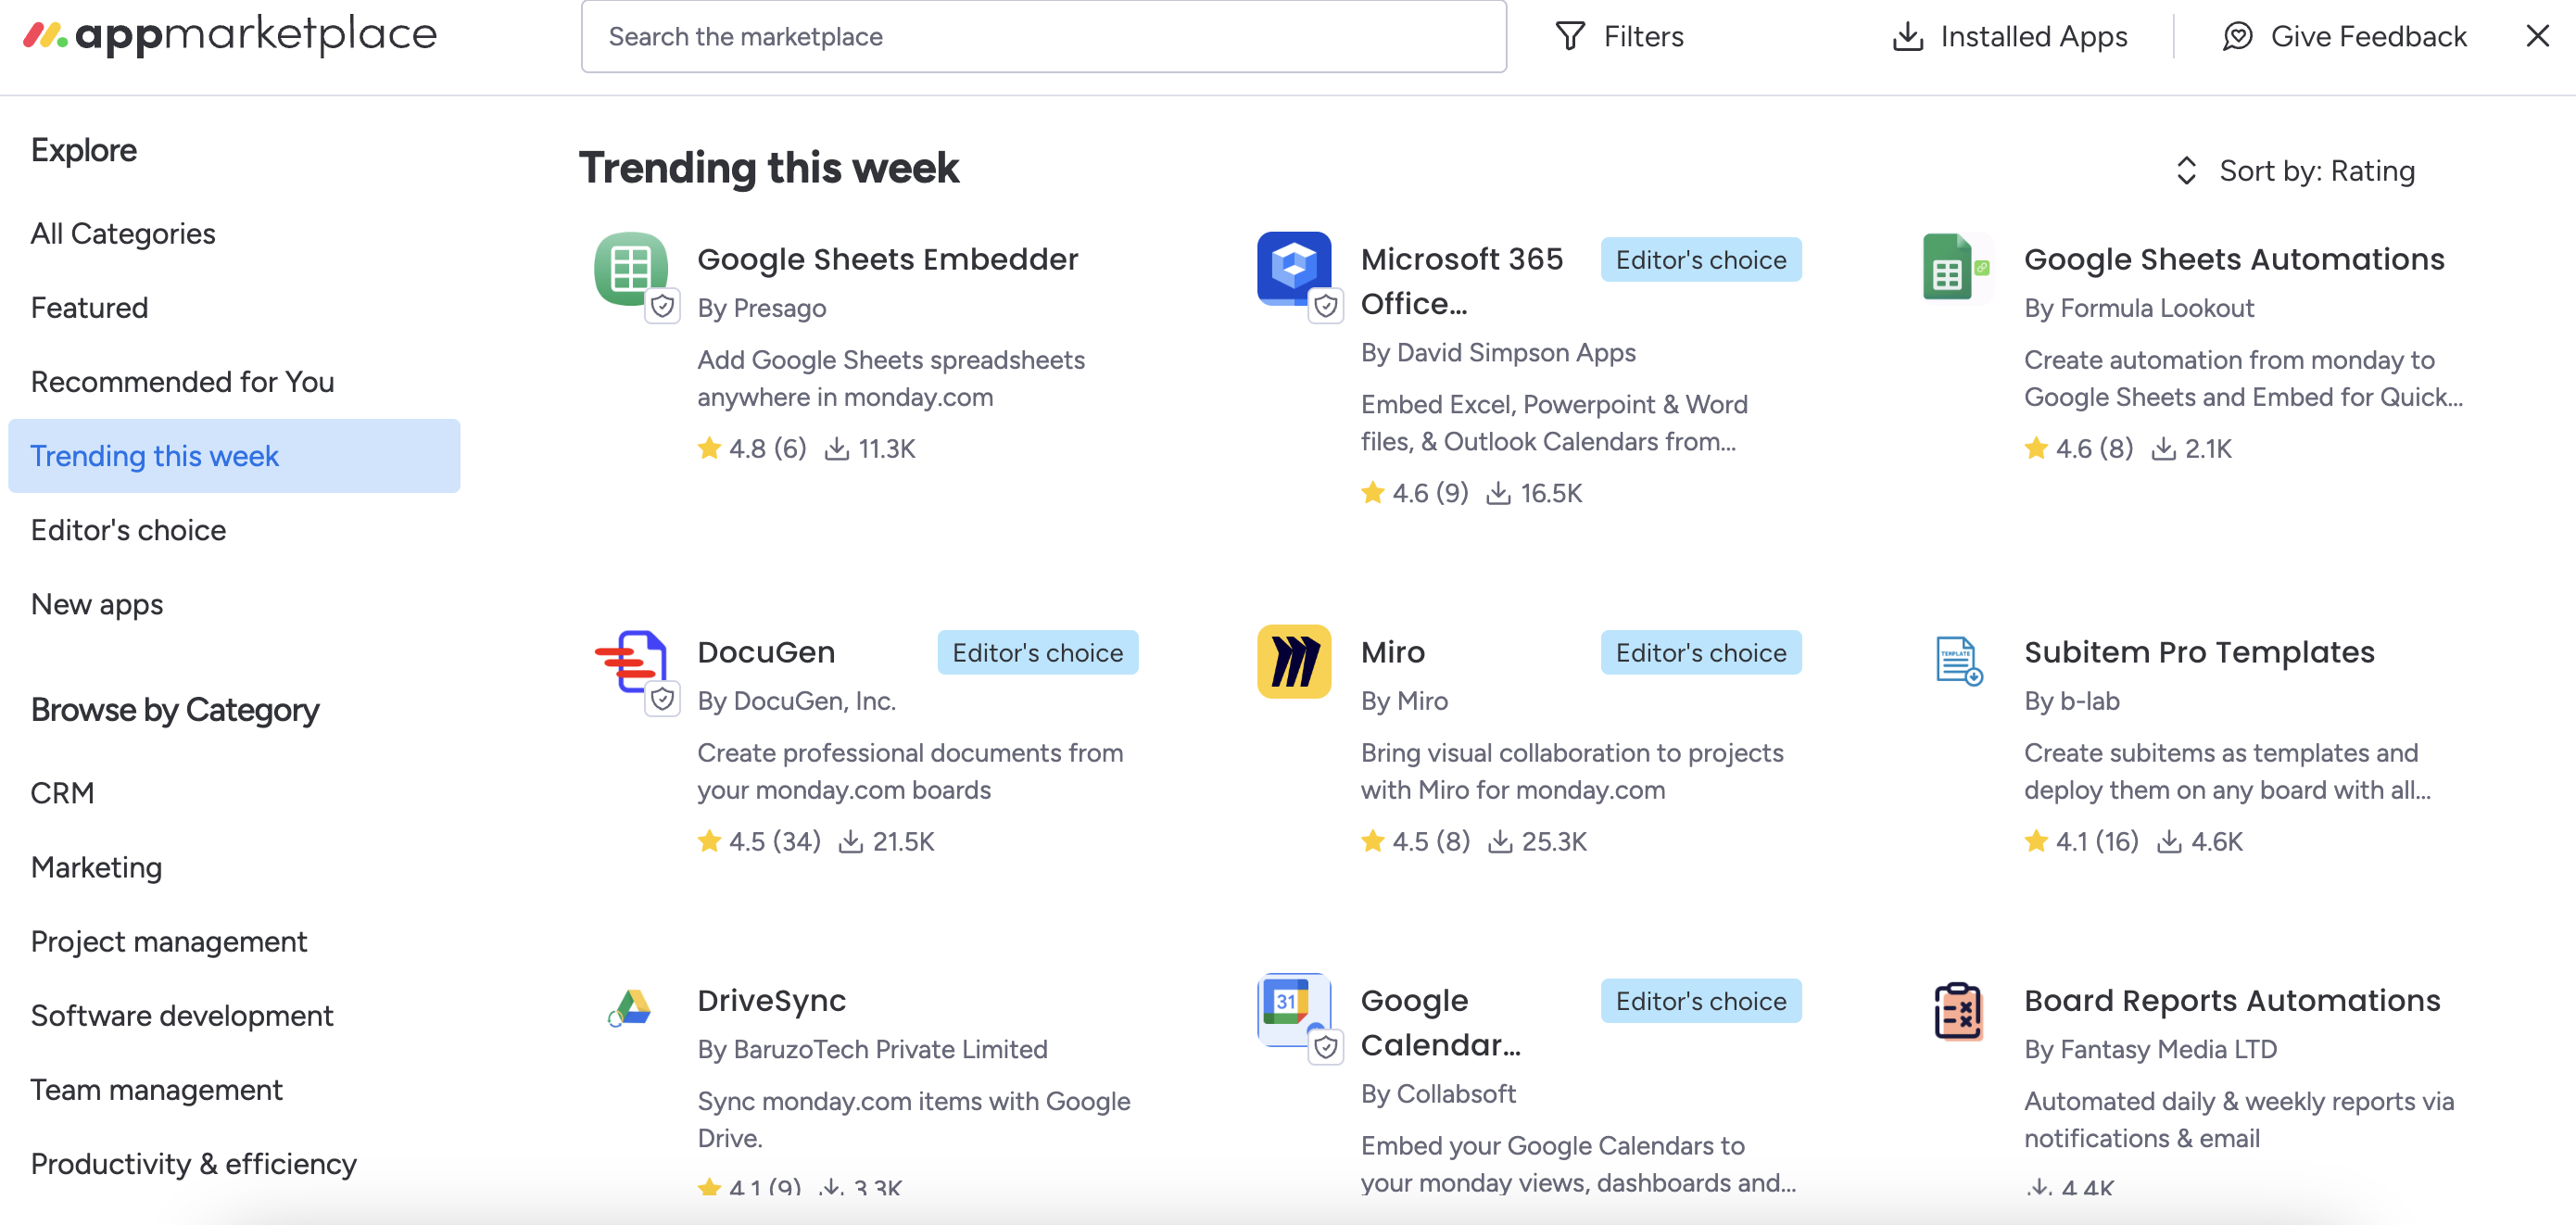This screenshot has width=2576, height=1225.
Task: Focus the Search the marketplace field
Action: coord(1043,37)
